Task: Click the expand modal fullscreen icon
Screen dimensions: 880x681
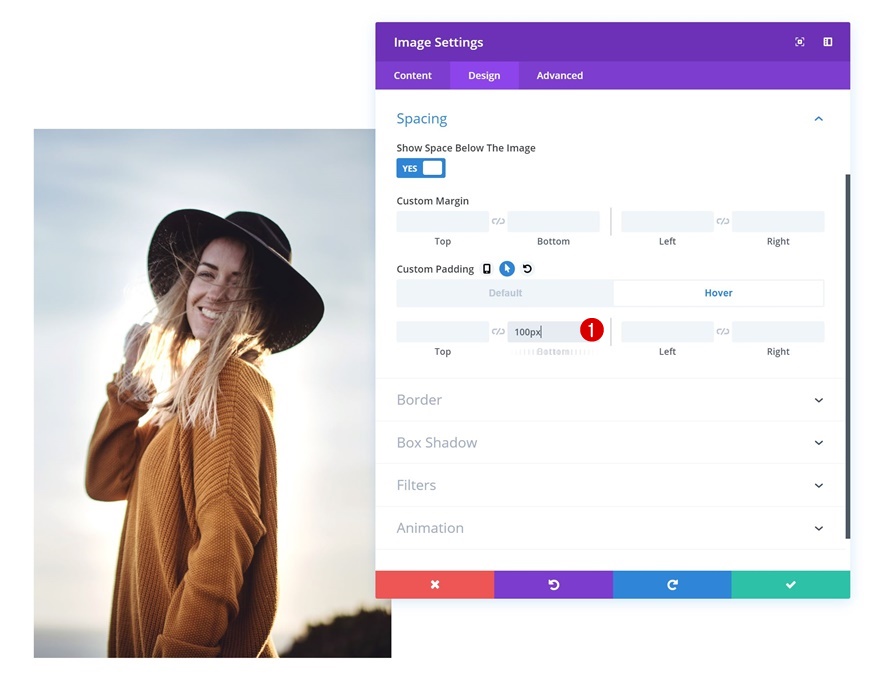Action: 800,42
